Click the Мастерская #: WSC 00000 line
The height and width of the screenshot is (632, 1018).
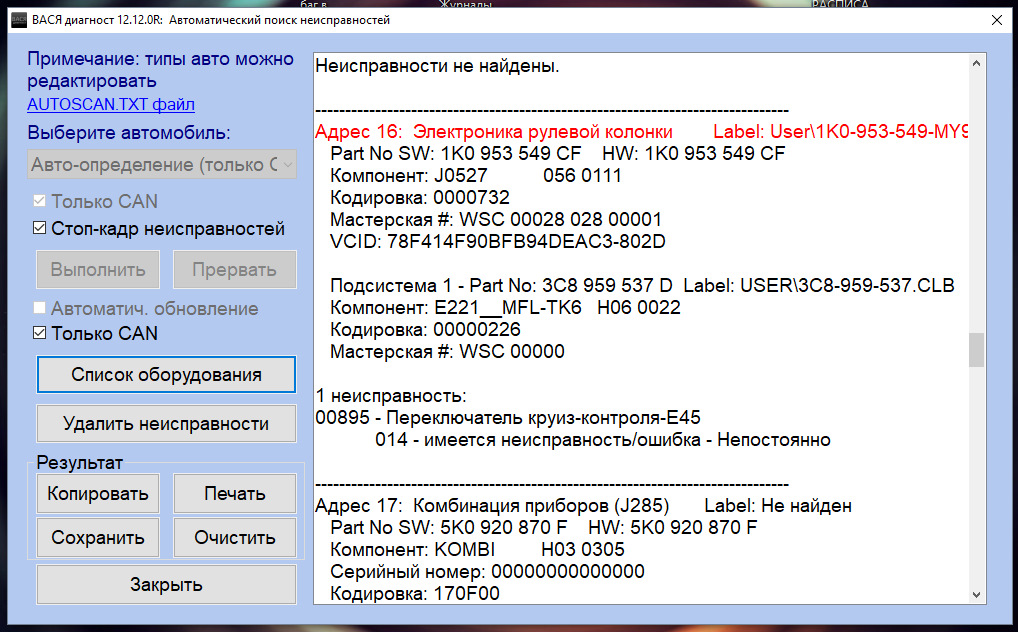point(447,351)
